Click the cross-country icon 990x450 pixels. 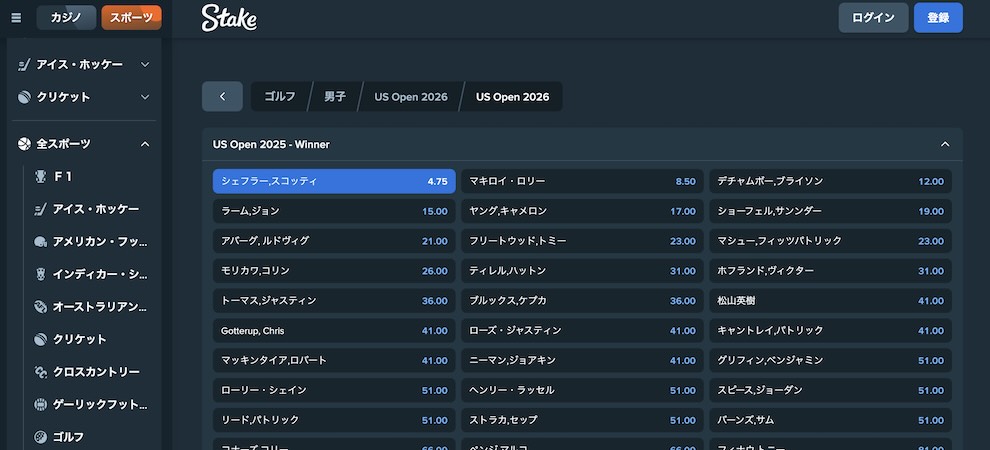pos(40,372)
